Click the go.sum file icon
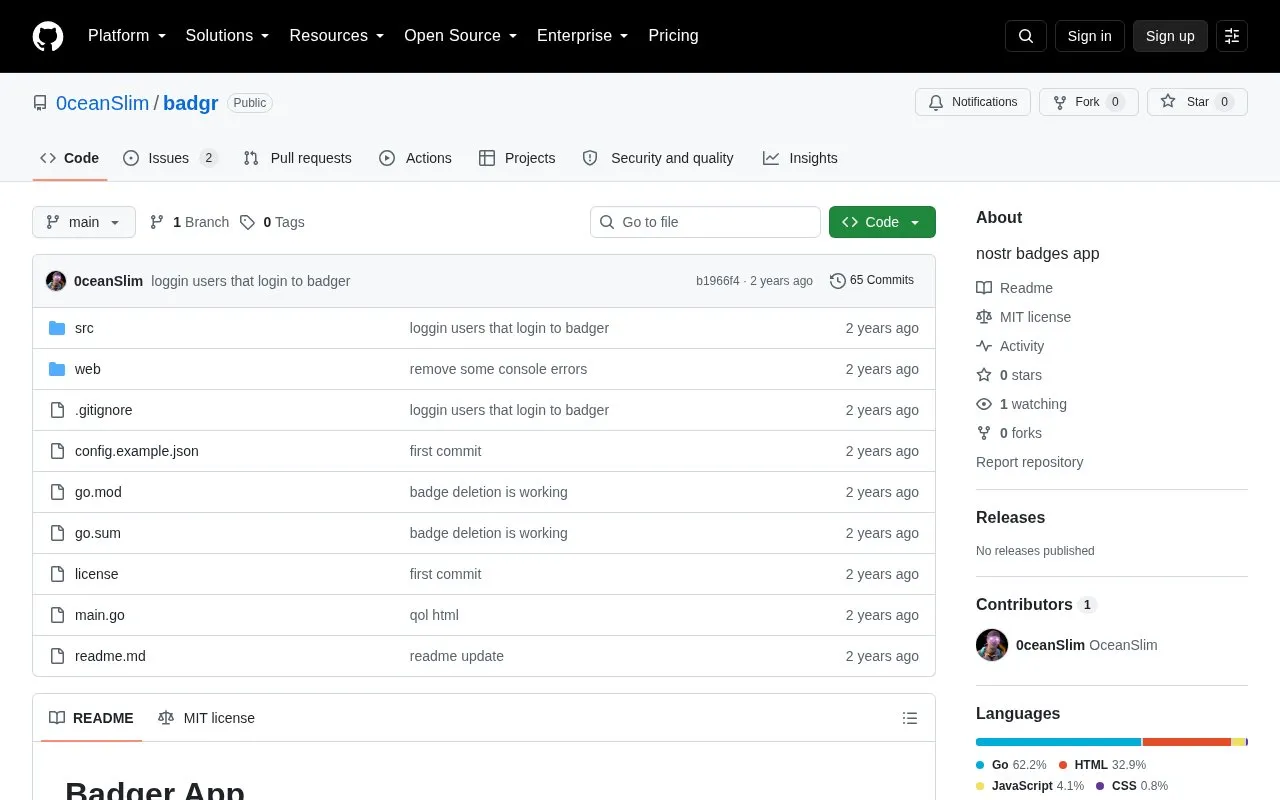 coord(57,533)
